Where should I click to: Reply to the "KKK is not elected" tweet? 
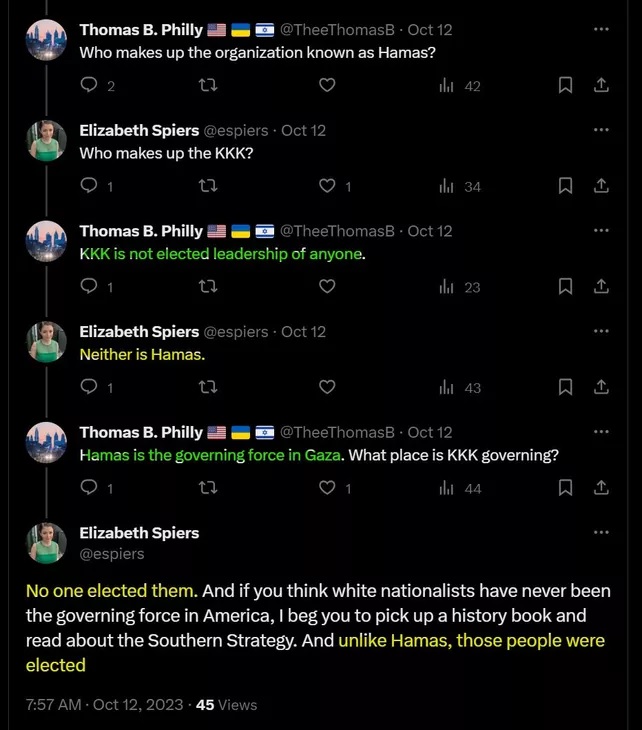(x=89, y=287)
